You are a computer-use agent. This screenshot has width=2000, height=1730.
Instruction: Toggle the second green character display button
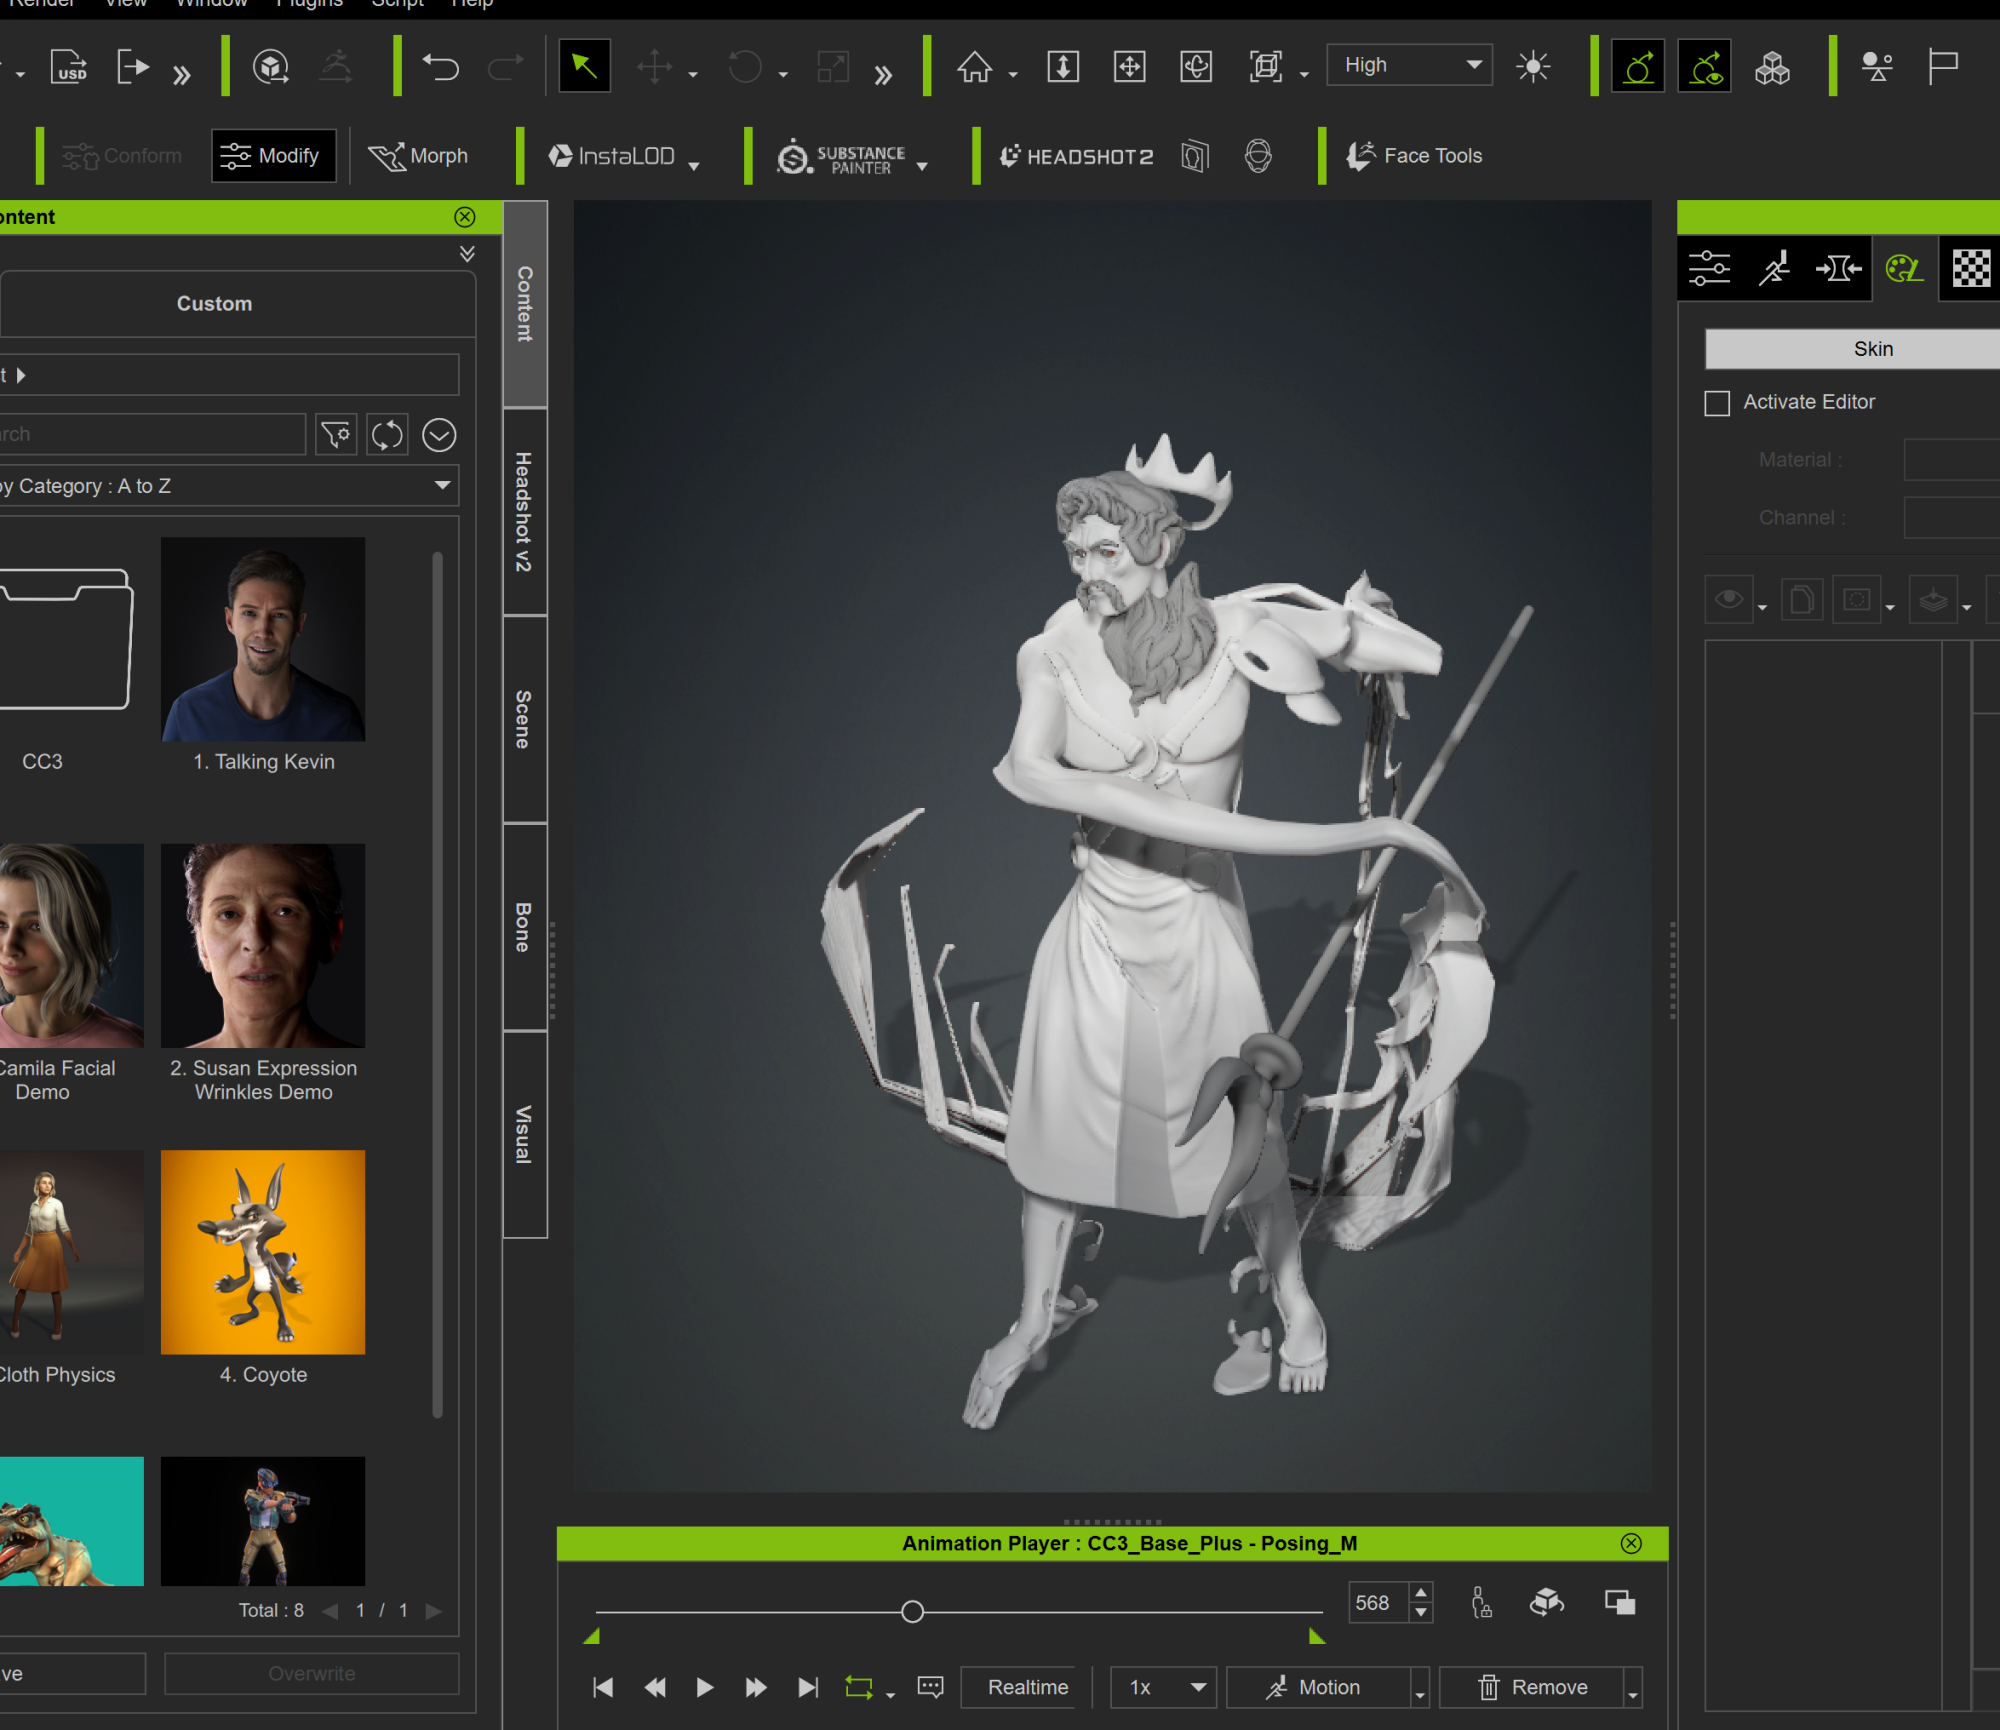[x=1705, y=67]
